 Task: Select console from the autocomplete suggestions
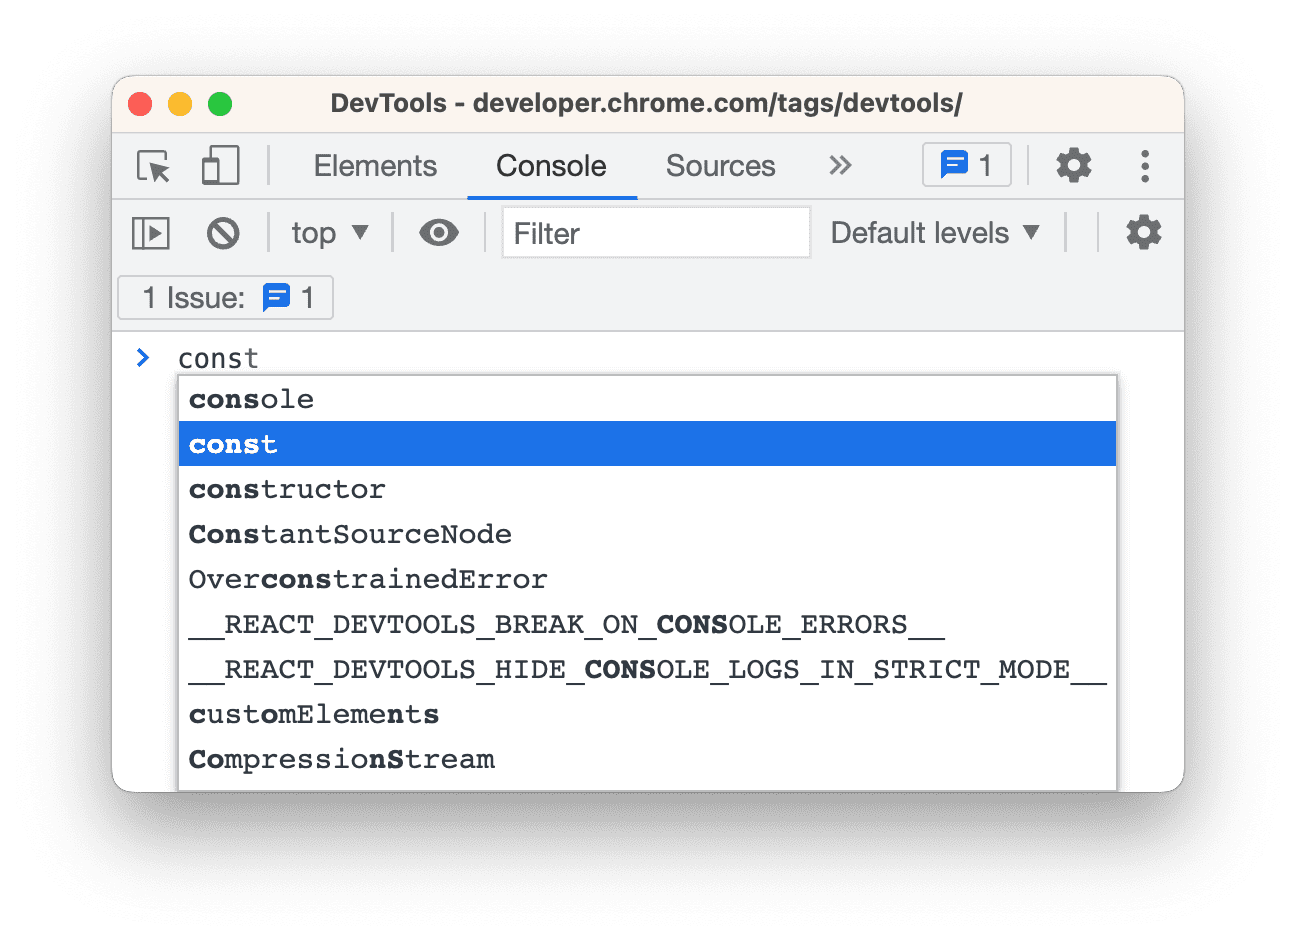251,398
